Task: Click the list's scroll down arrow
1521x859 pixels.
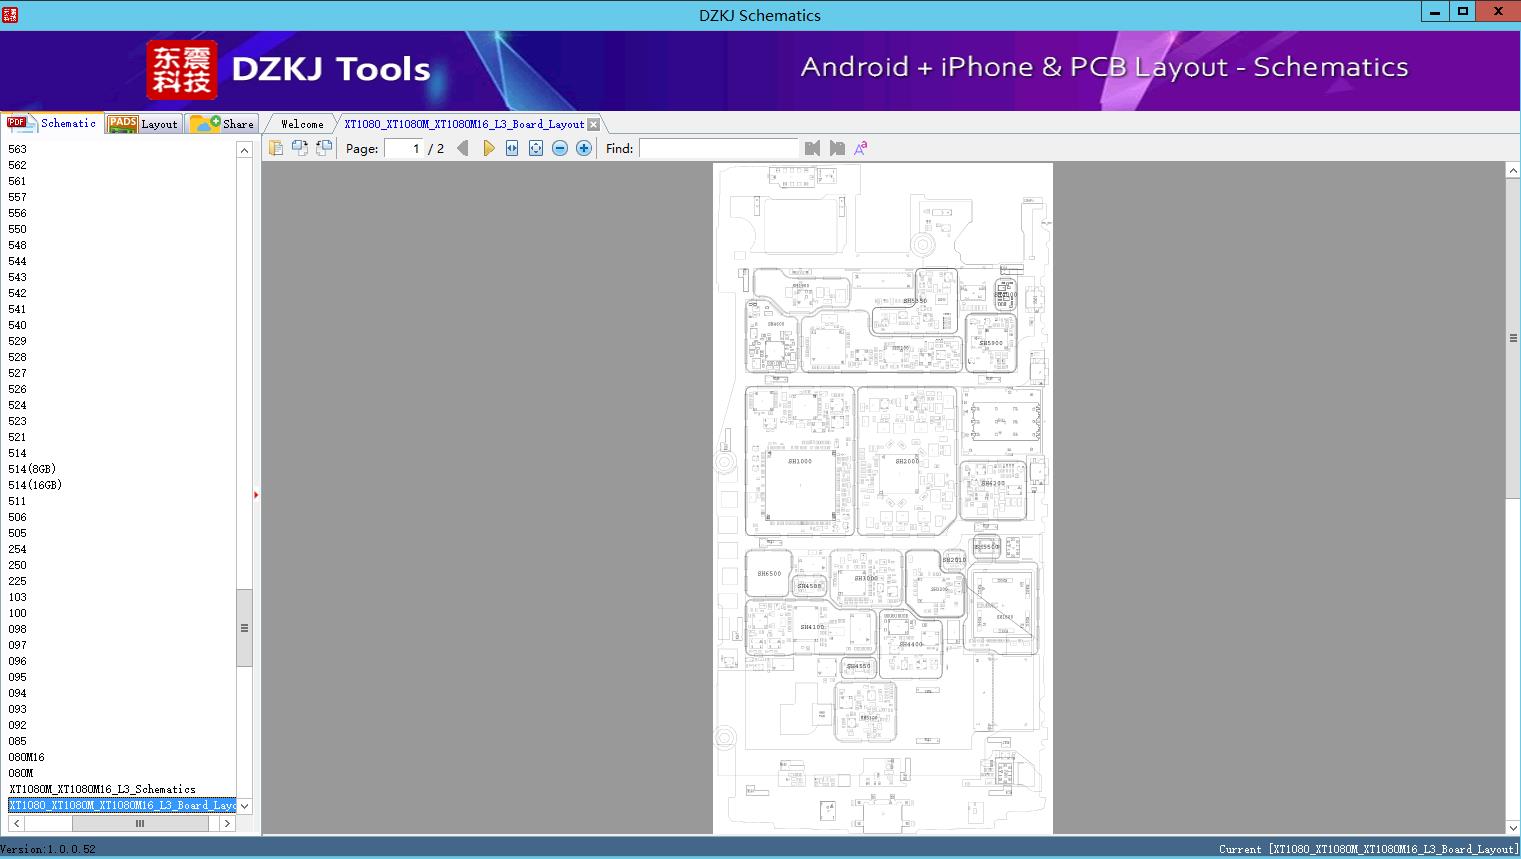Action: coord(244,806)
